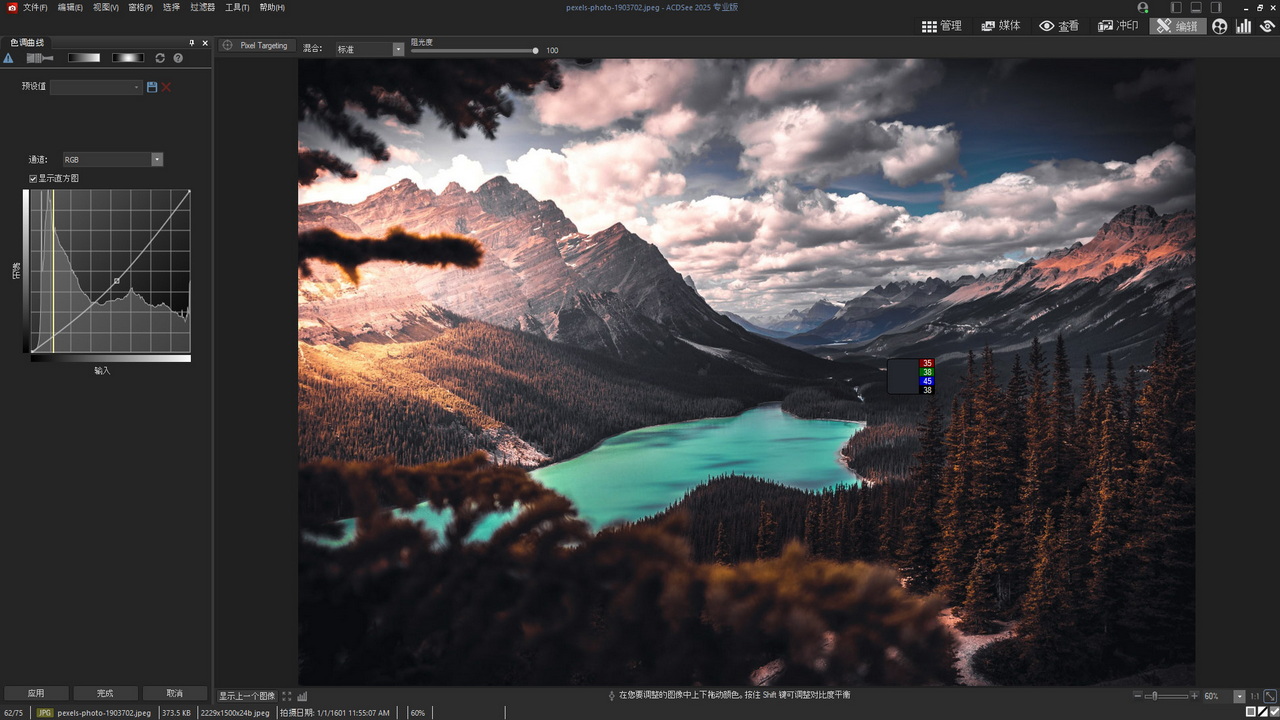Open the 过滤器 menu
This screenshot has width=1280, height=720.
tap(203, 7)
